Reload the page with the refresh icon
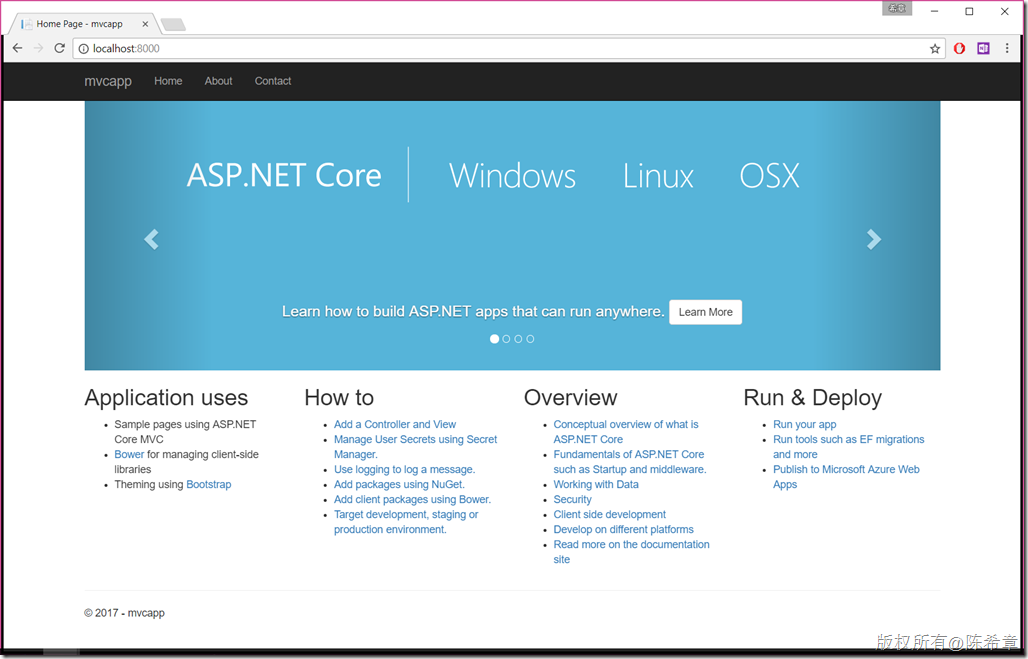The height and width of the screenshot is (659, 1028). pos(59,48)
